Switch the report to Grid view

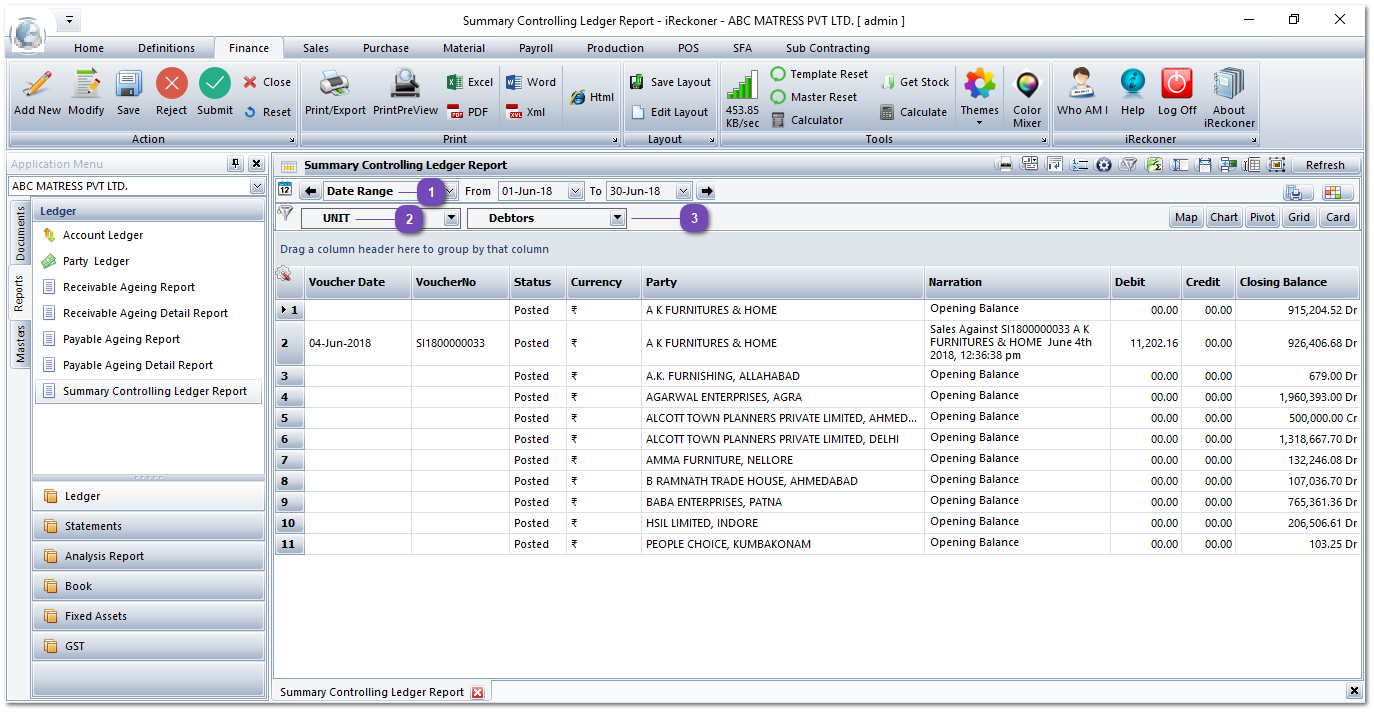click(x=1298, y=216)
